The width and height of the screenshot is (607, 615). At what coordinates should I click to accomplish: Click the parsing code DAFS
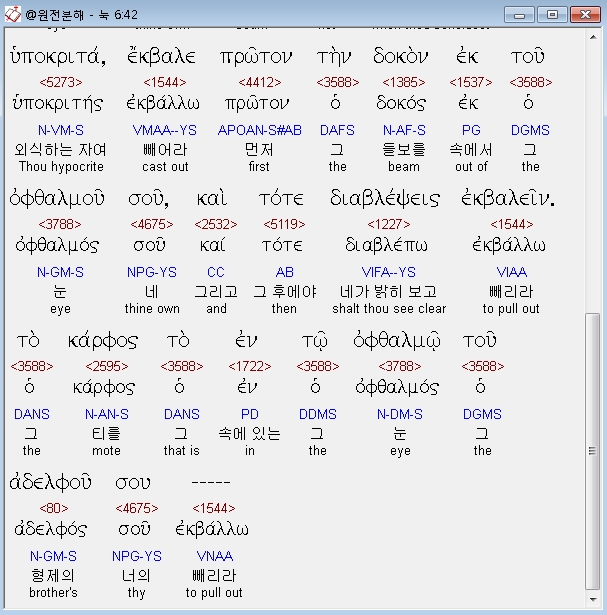[x=337, y=130]
